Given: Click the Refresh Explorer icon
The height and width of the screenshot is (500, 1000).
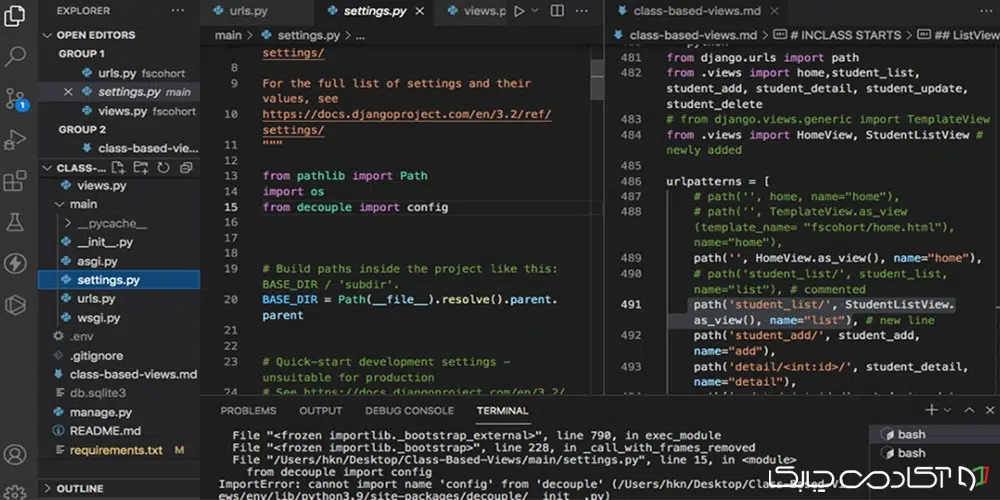Looking at the screenshot, I should (162, 168).
